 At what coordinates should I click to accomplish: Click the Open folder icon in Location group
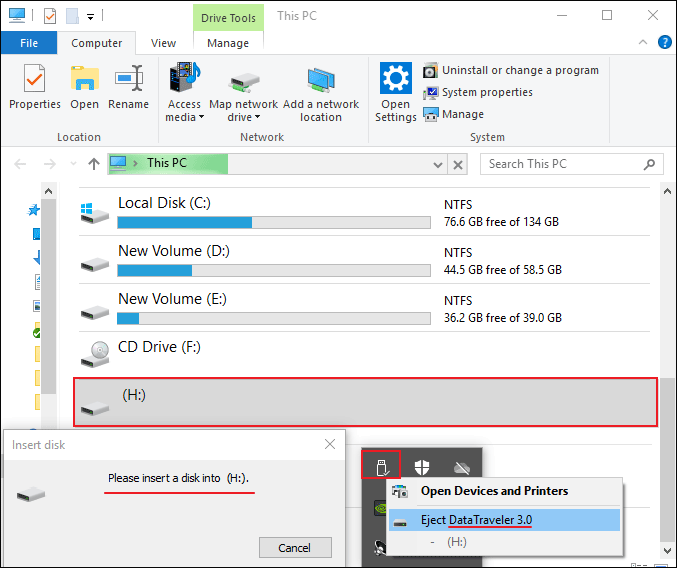pos(85,86)
